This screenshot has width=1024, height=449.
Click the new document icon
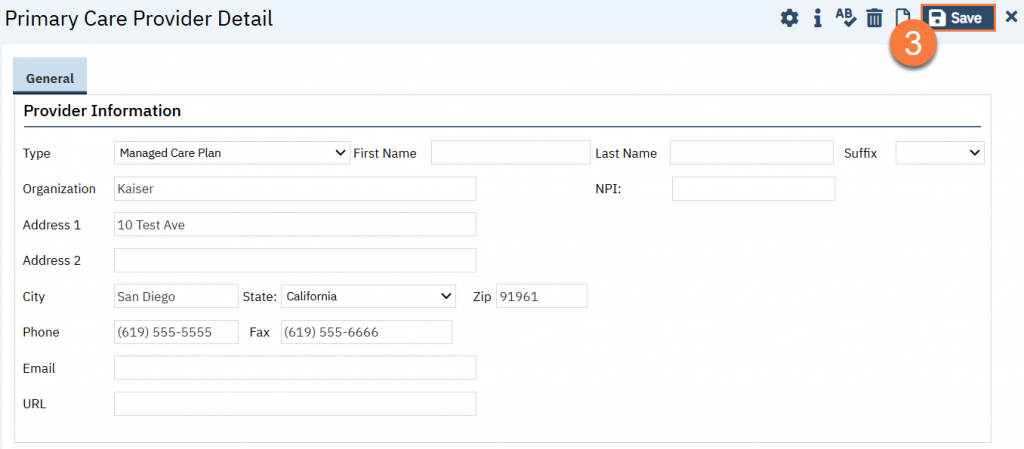click(x=902, y=17)
